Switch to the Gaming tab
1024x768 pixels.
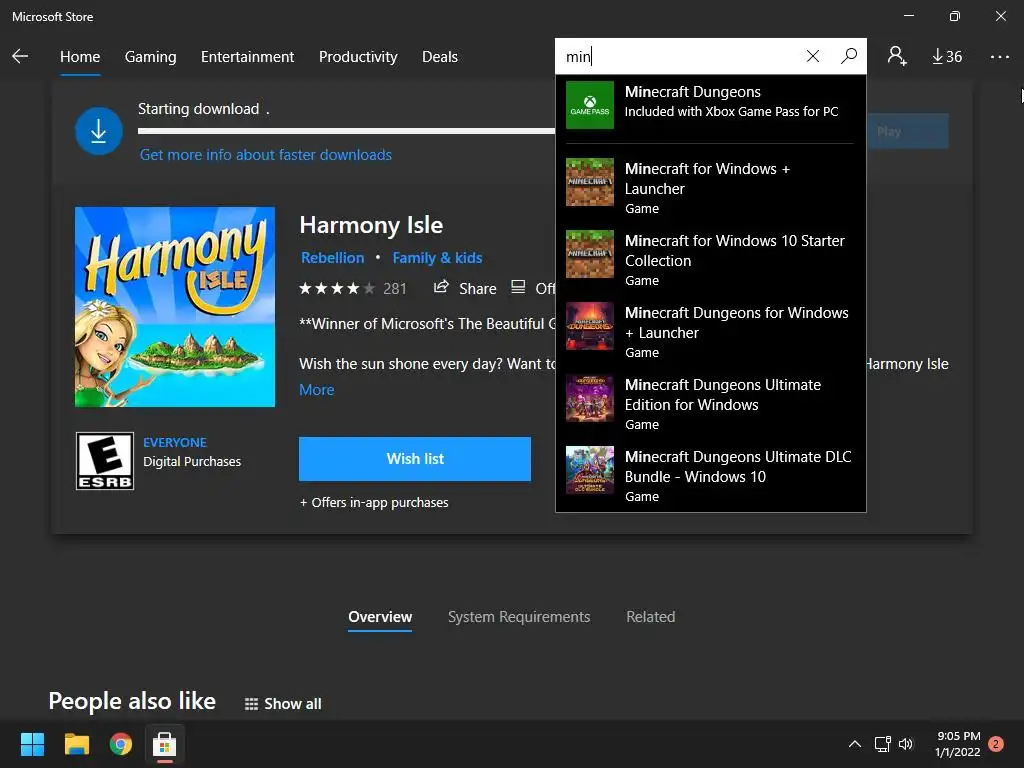151,57
